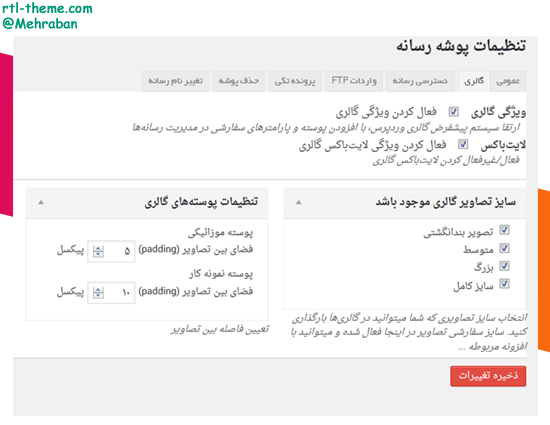Collapse the سایز تصاویر گالری panel

click(x=299, y=202)
